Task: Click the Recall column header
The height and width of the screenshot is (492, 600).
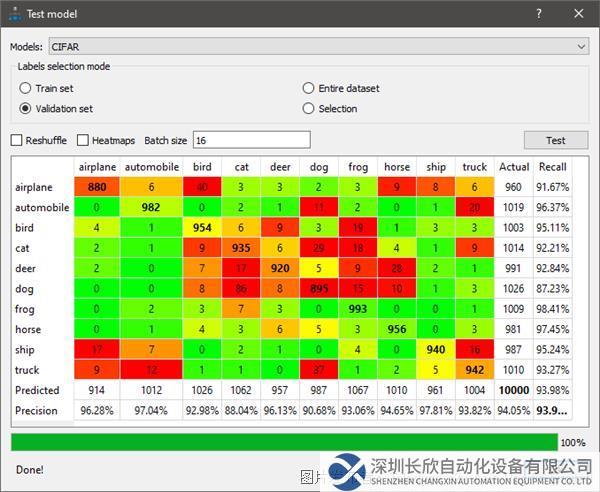Action: click(552, 166)
